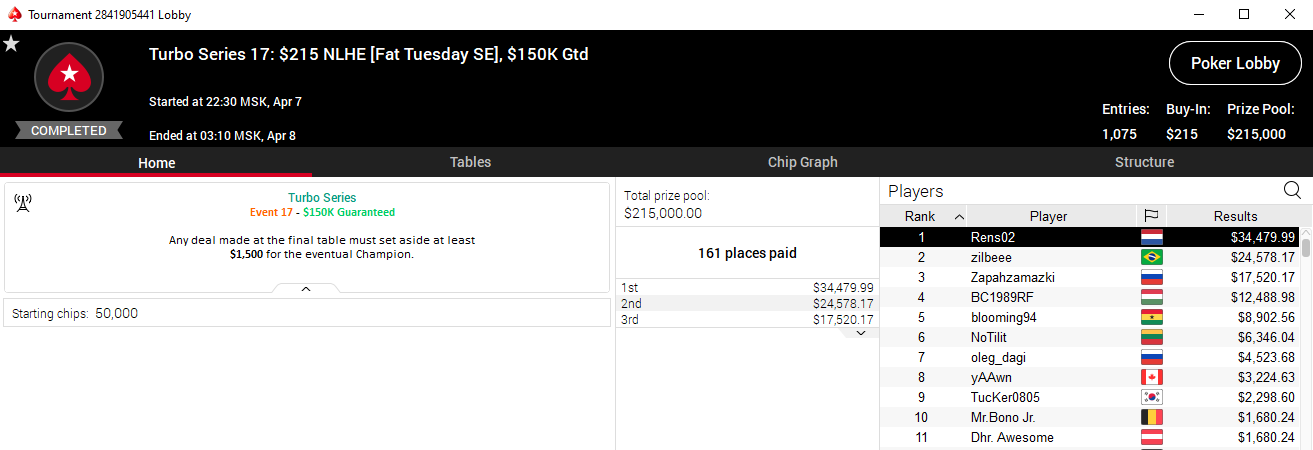The image size is (1313, 450).
Task: Click the PokerStars red spade logo
Action: tap(69, 76)
